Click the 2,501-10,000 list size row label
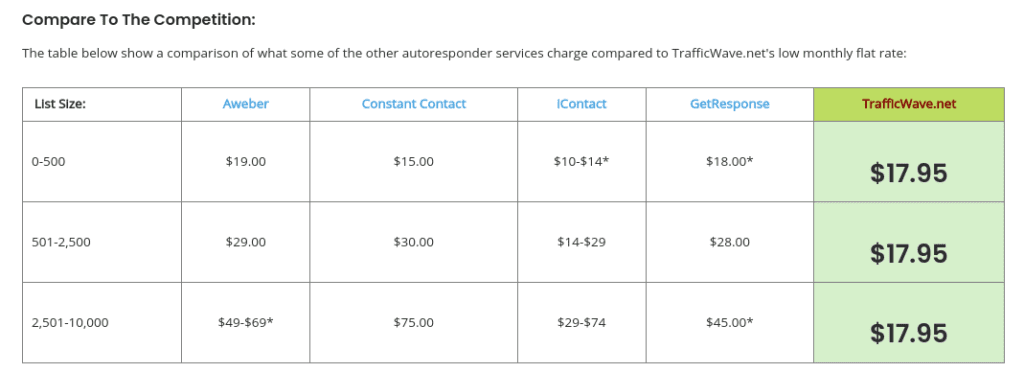This screenshot has height=372, width=1024. (x=70, y=322)
